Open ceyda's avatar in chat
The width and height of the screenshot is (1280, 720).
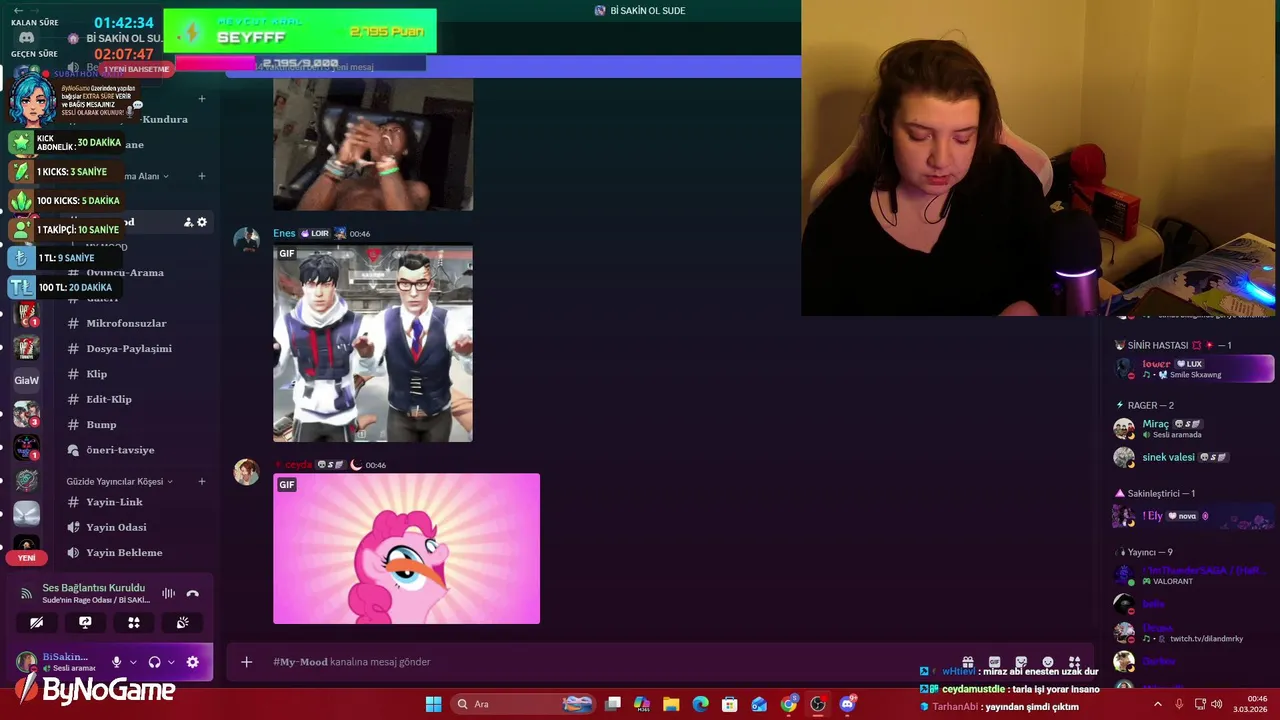(x=246, y=472)
